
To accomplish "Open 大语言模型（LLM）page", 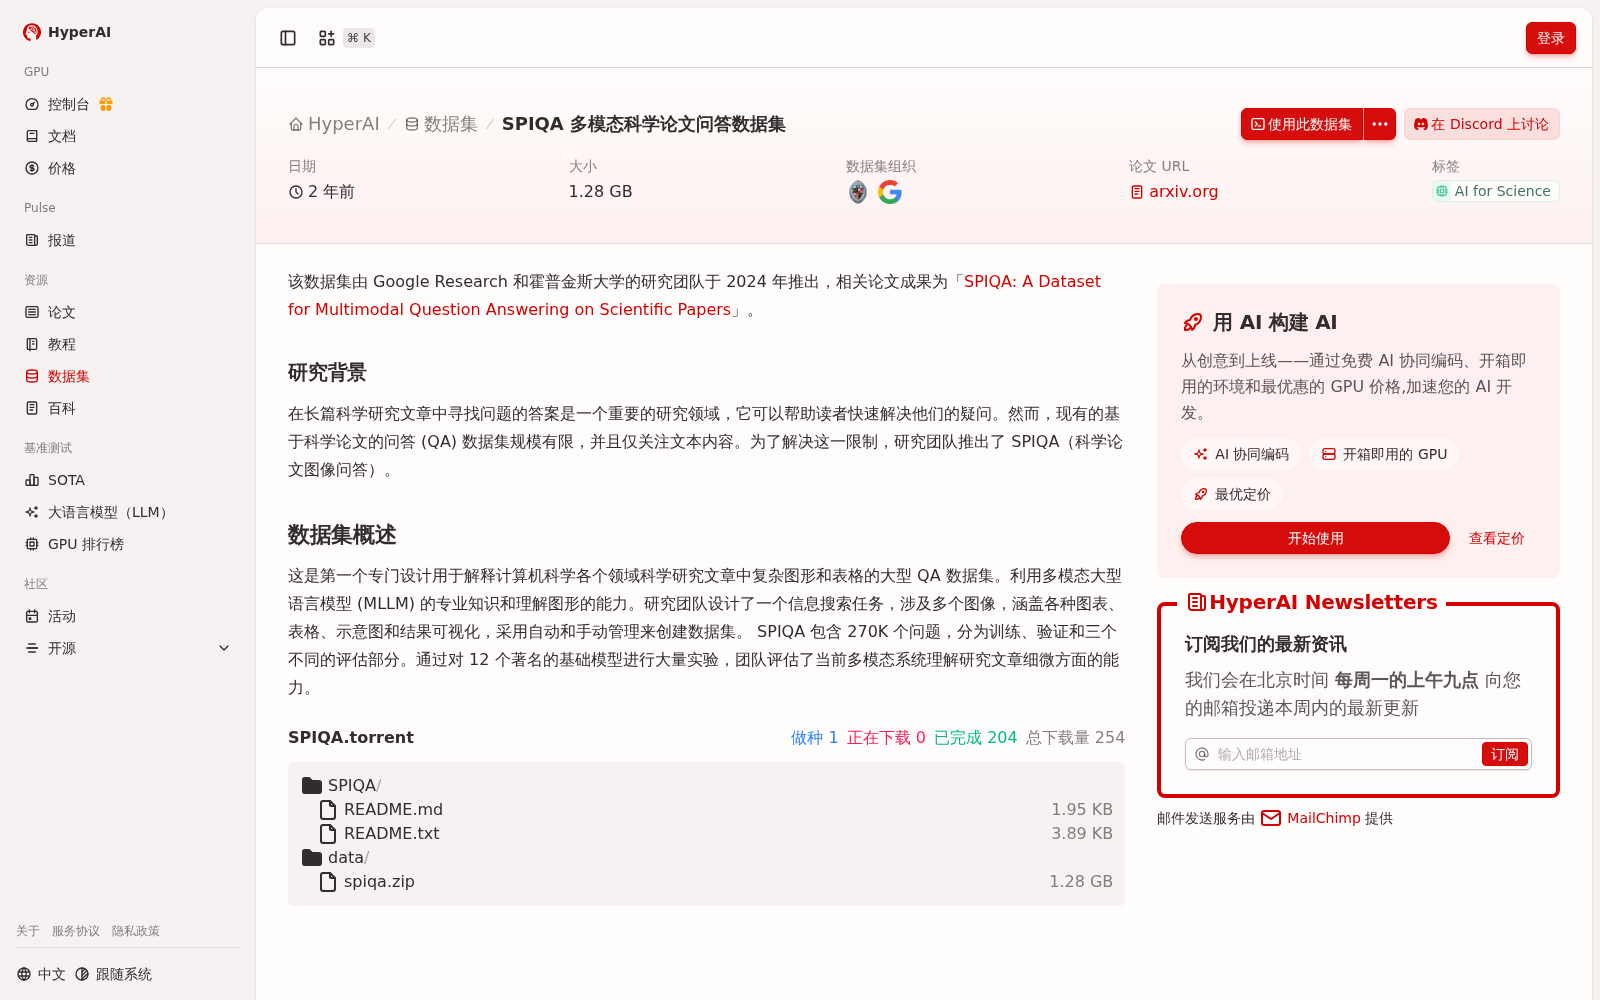I will tap(96, 512).
